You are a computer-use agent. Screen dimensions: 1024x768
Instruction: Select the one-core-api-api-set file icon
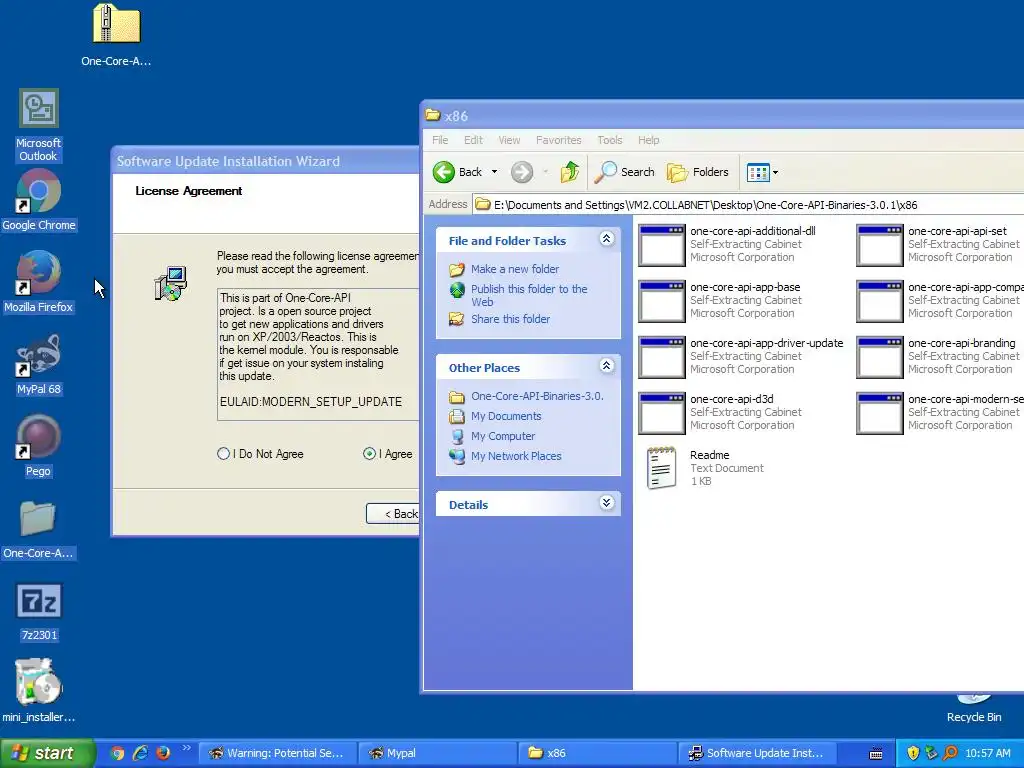(x=880, y=245)
